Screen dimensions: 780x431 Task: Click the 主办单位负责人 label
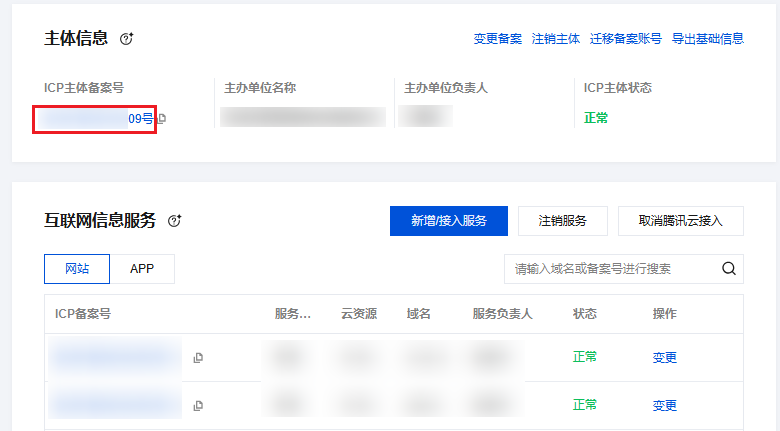446,88
